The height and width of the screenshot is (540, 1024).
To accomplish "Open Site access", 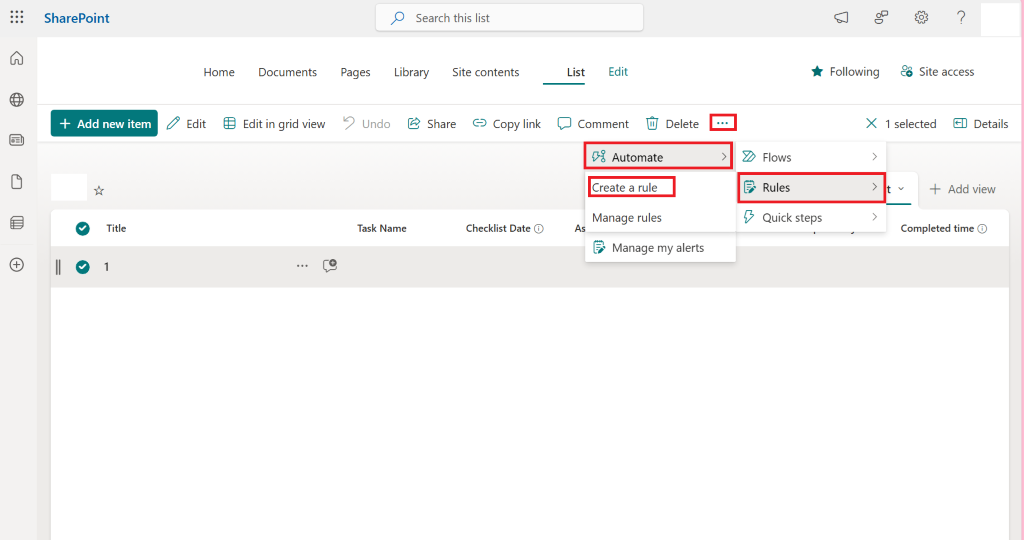I will [x=937, y=72].
